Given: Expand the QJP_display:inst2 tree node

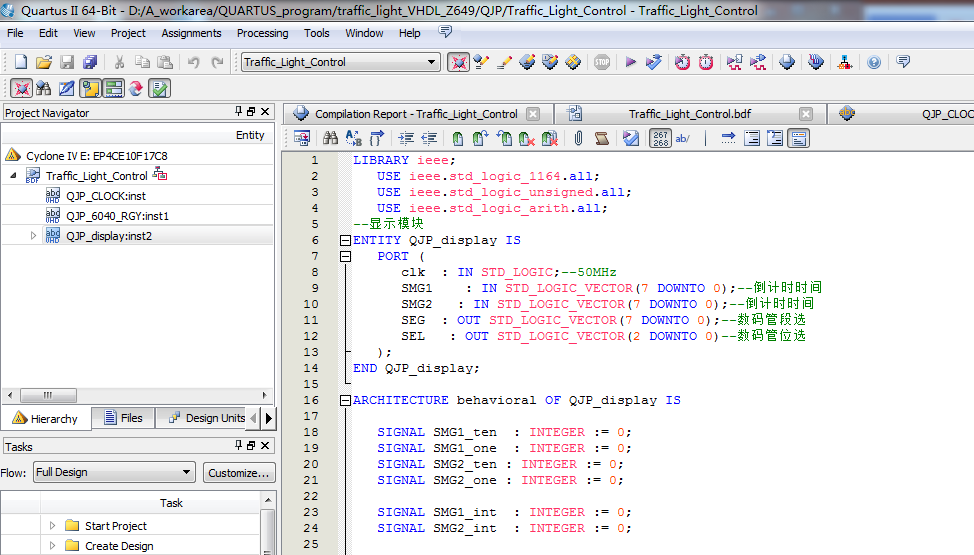Looking at the screenshot, I should [x=34, y=236].
